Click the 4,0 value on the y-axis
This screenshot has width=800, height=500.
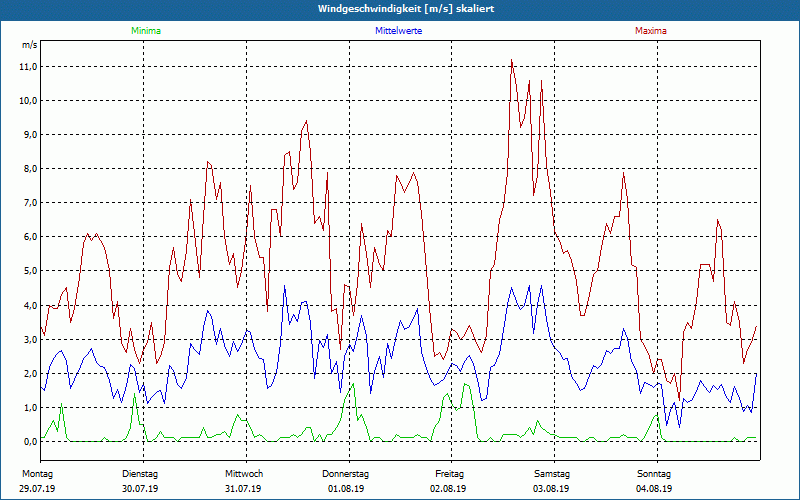coord(30,306)
